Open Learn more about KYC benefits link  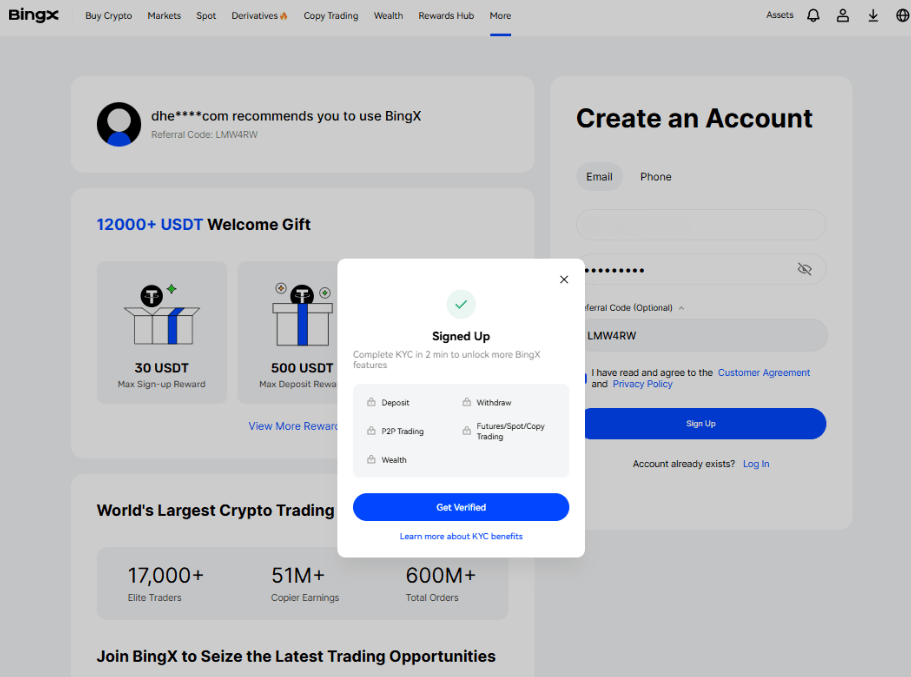(x=461, y=536)
